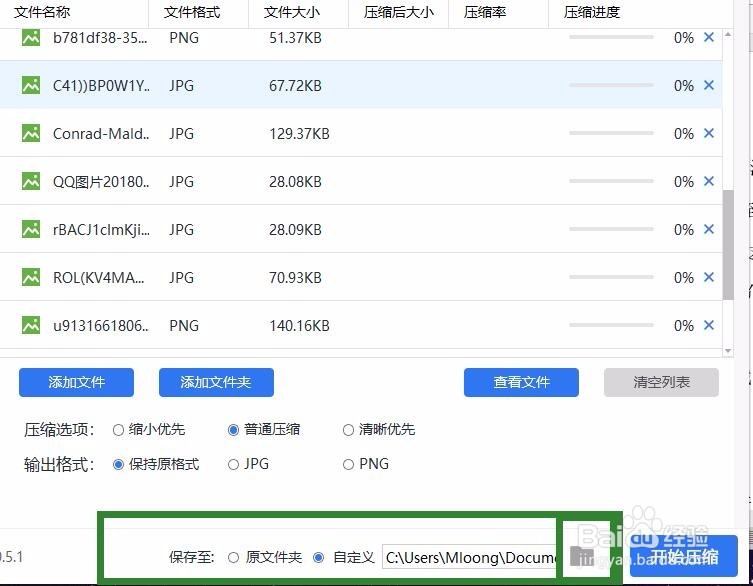Click size value 28.09KB
The height and width of the screenshot is (586, 753).
(295, 230)
